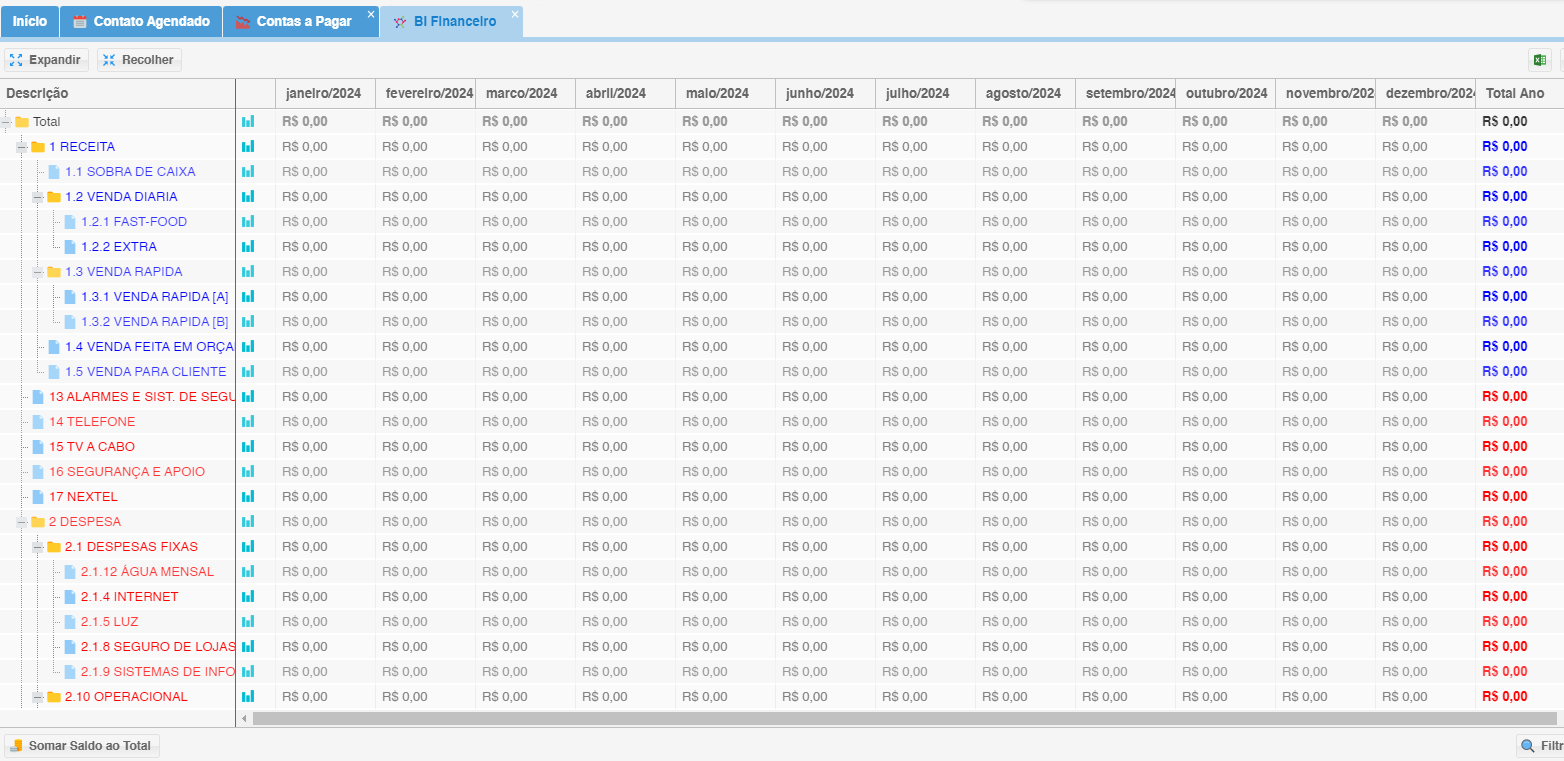Click the Recolher button
This screenshot has height=761, width=1564.
coord(139,60)
